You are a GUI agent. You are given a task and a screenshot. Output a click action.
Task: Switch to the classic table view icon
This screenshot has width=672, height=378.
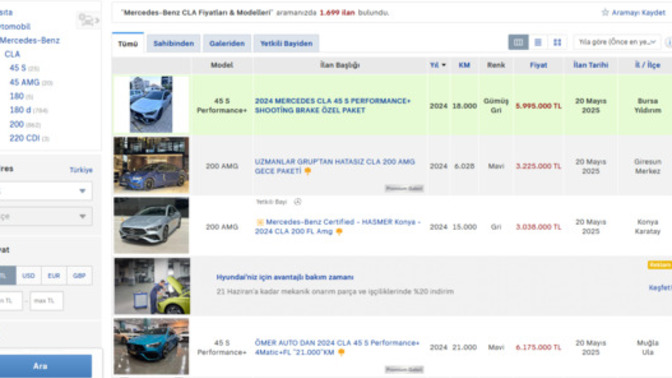(x=518, y=42)
